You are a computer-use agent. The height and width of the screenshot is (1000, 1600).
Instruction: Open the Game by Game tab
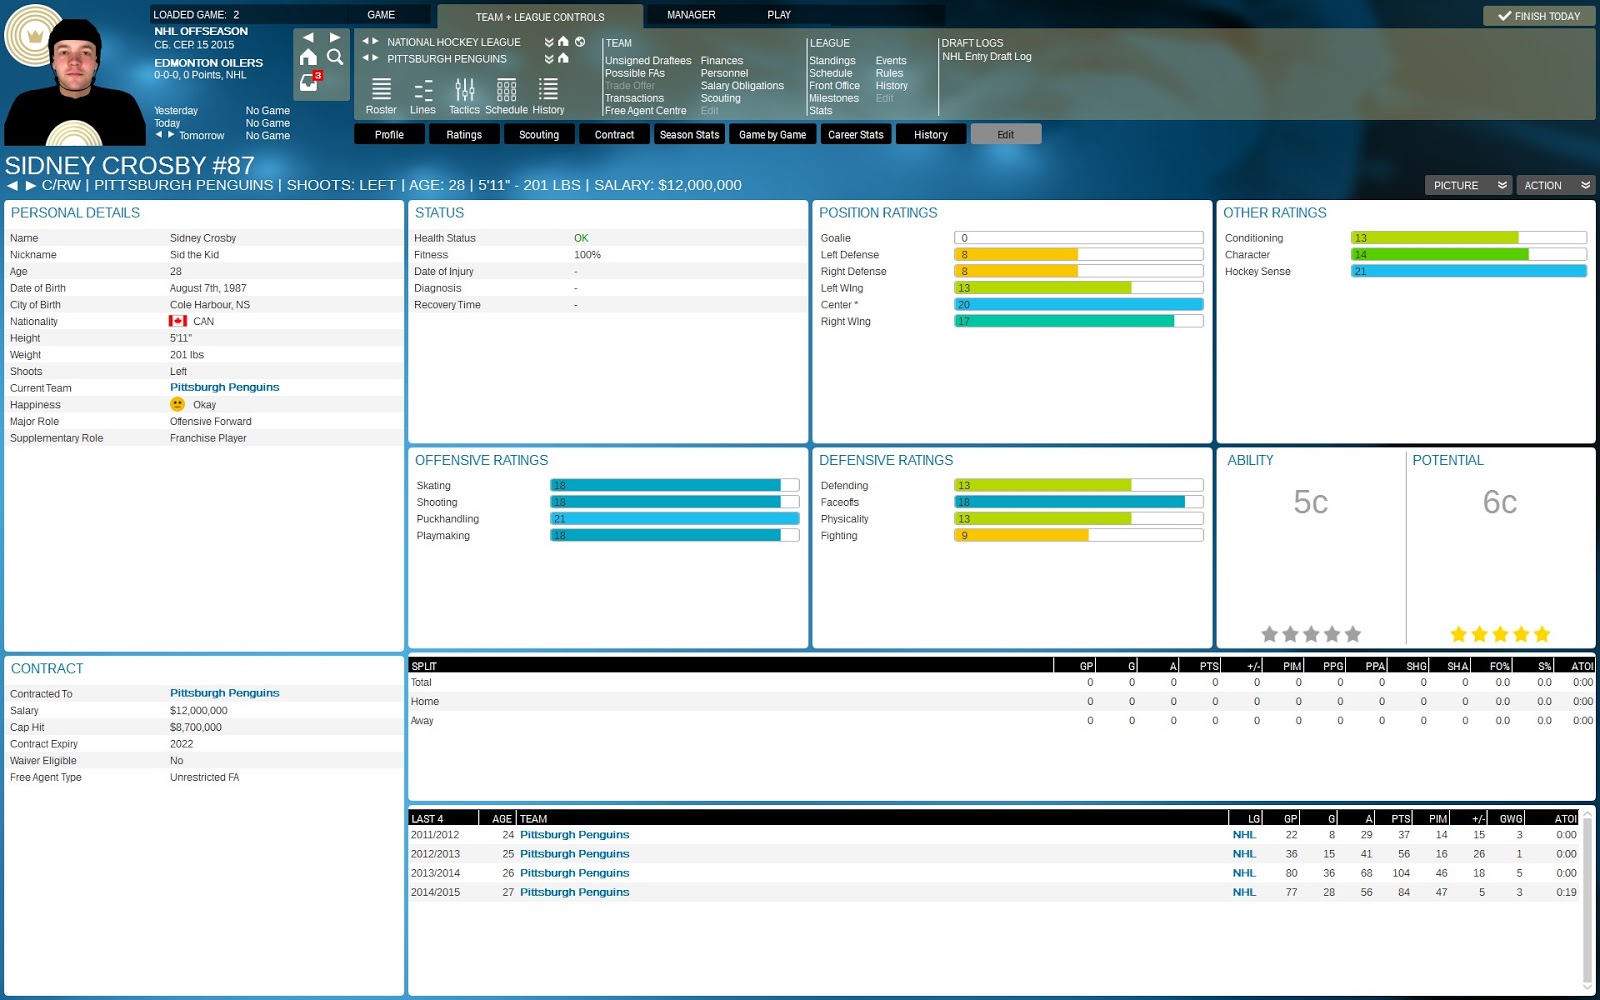pyautogui.click(x=772, y=134)
